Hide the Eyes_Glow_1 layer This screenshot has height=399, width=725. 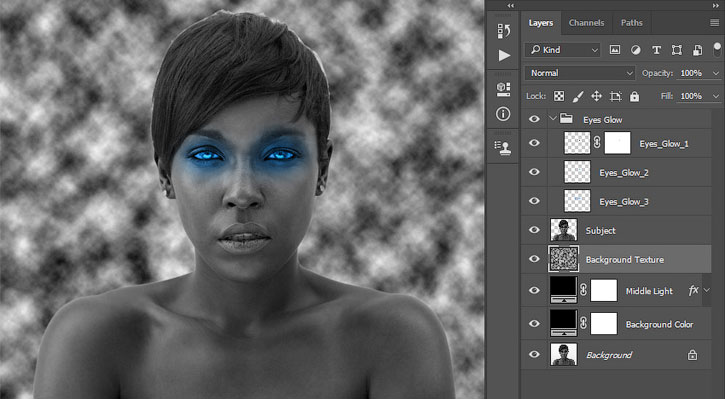pos(534,143)
